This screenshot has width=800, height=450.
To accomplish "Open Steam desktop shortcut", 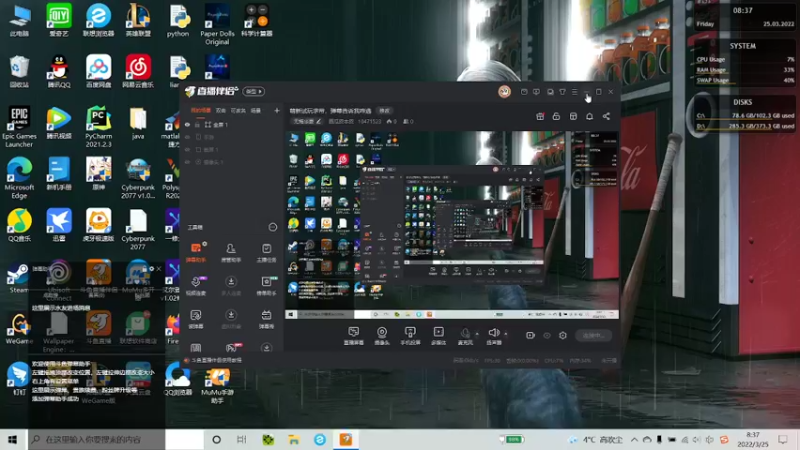I will click(x=18, y=278).
